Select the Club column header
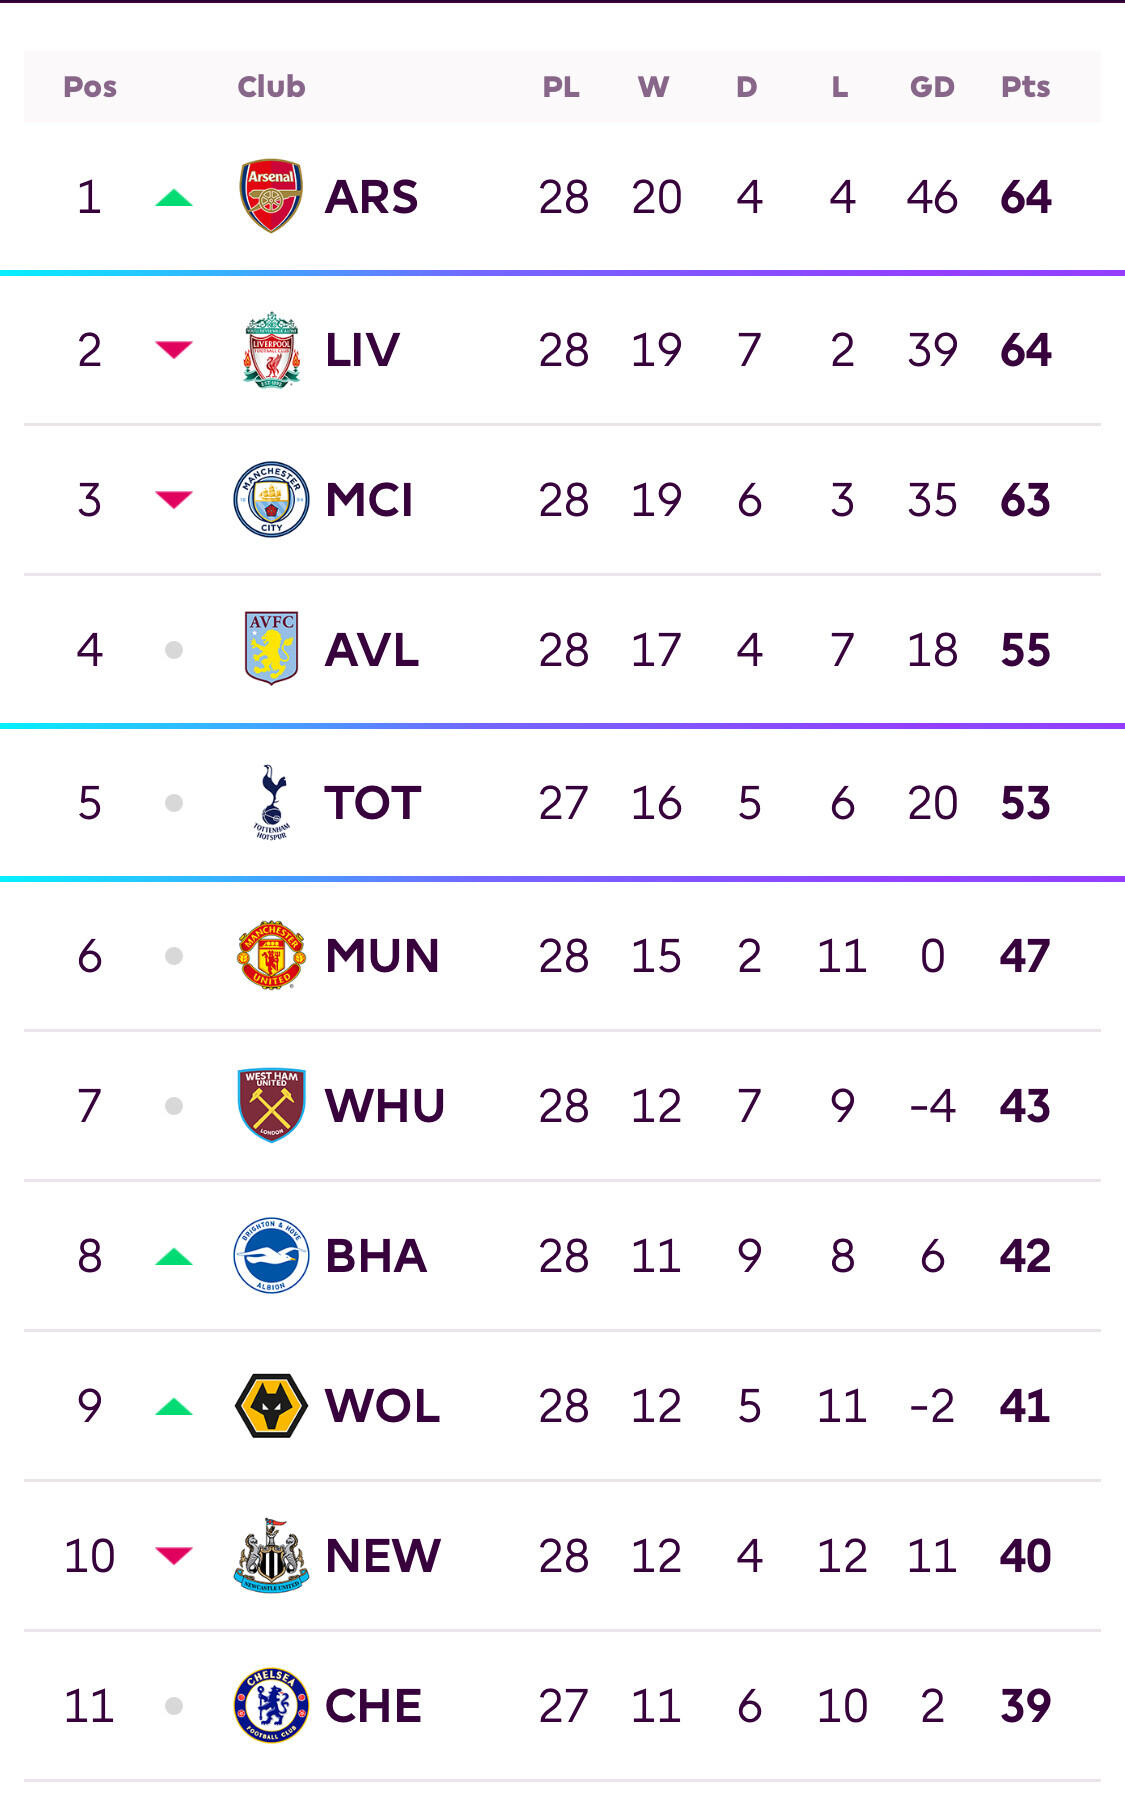Viewport: 1125px width, 1795px height. (x=271, y=87)
